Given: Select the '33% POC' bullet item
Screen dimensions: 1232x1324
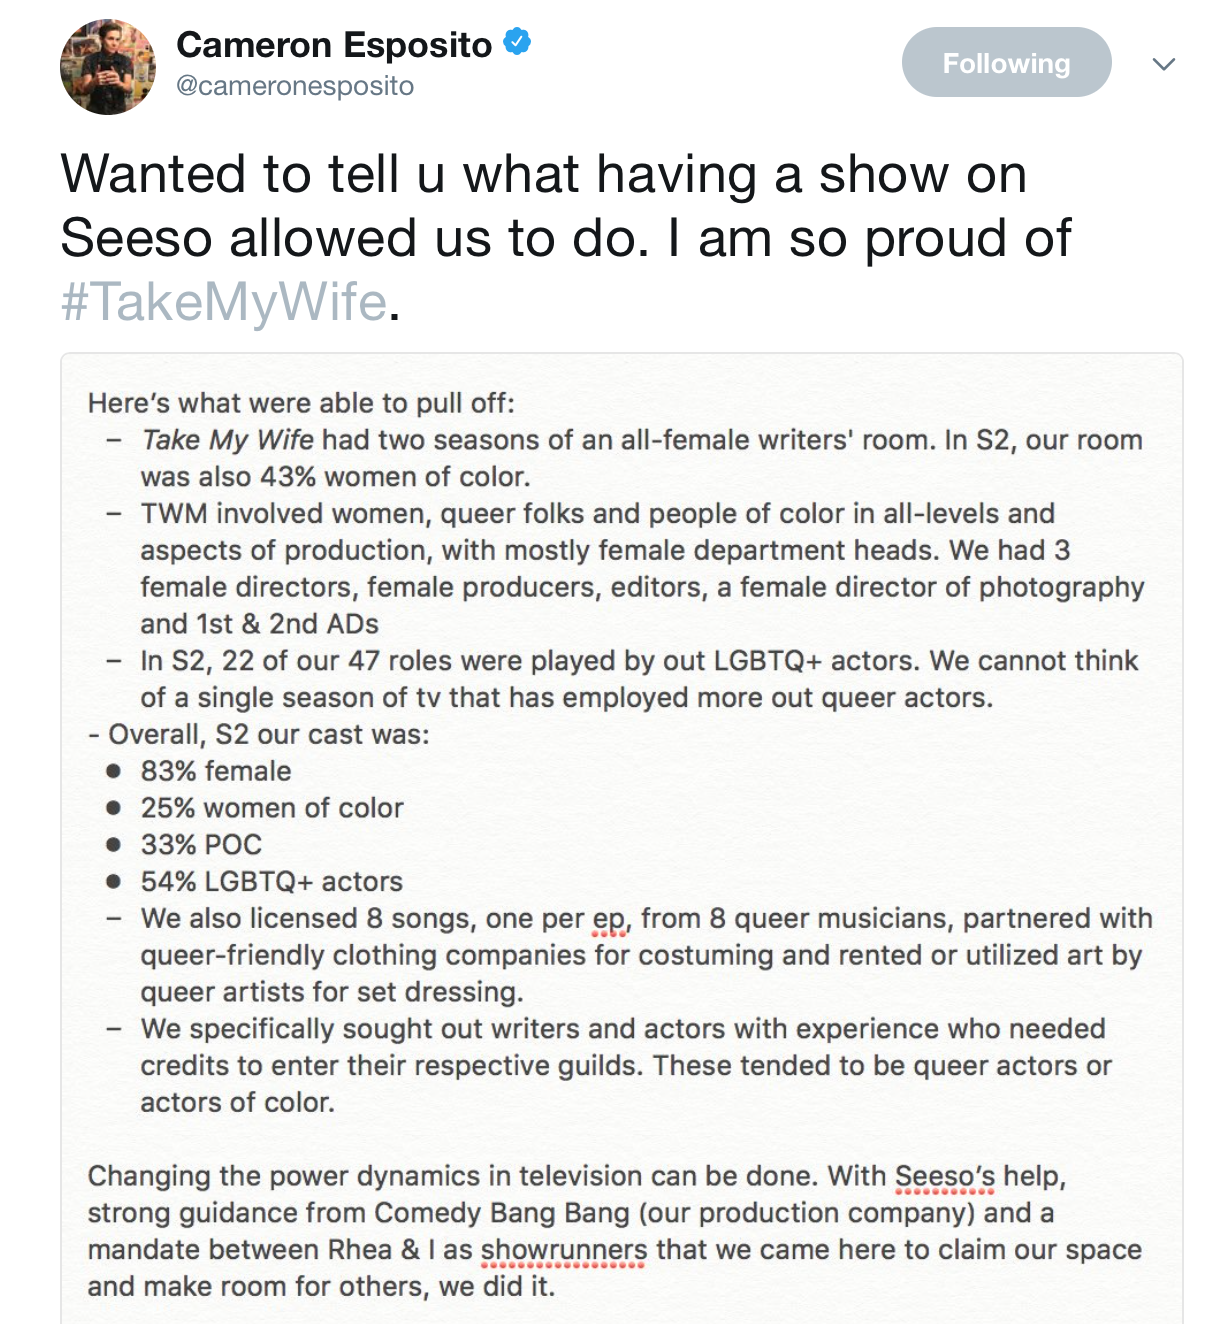Looking at the screenshot, I should coord(201,845).
